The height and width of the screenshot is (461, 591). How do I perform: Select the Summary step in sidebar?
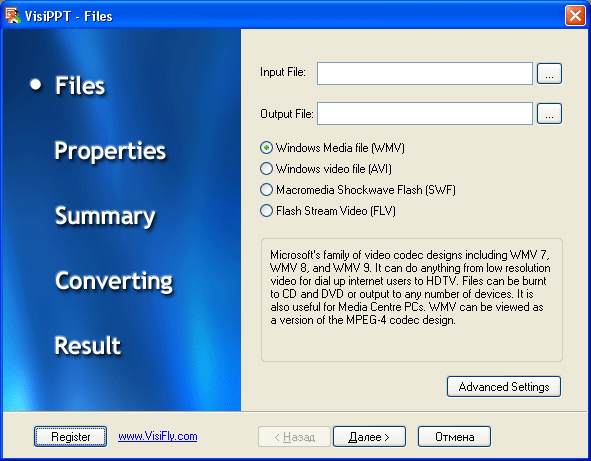(x=105, y=216)
